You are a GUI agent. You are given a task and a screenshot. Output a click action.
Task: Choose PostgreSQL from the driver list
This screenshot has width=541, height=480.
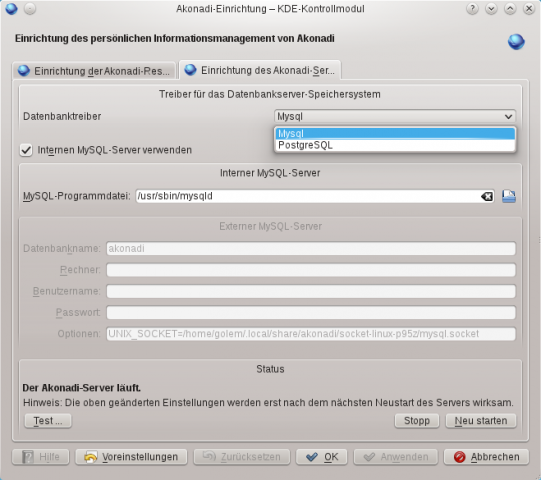click(395, 145)
